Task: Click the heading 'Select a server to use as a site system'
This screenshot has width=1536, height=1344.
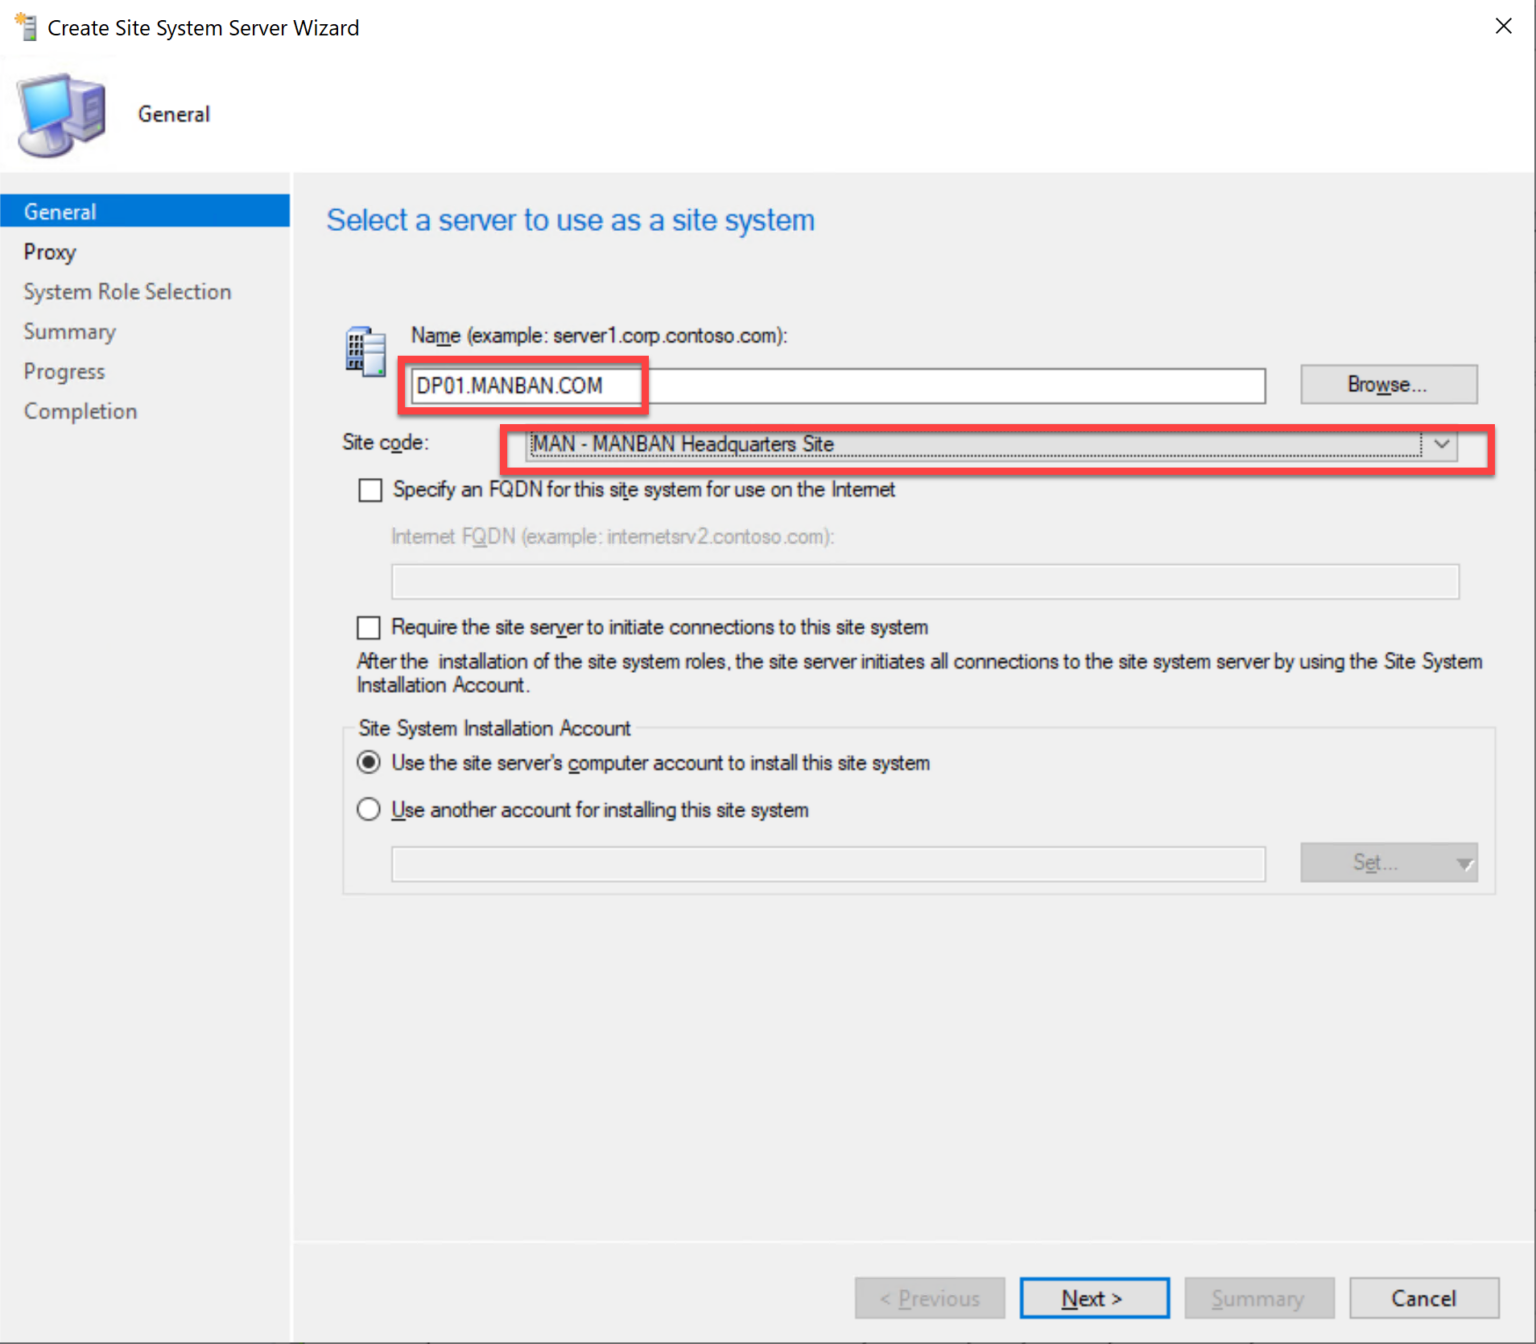Action: point(571,220)
